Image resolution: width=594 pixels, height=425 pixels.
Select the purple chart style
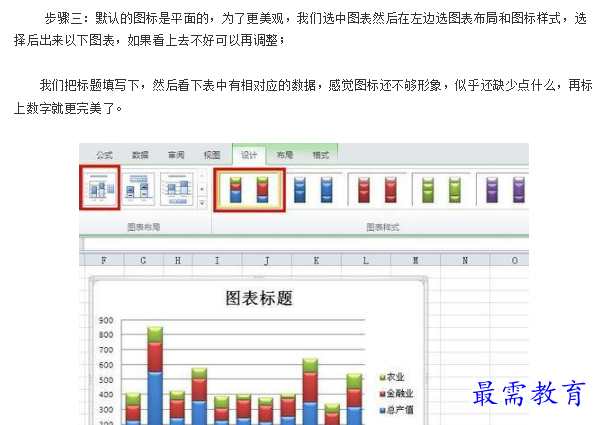[x=502, y=189]
